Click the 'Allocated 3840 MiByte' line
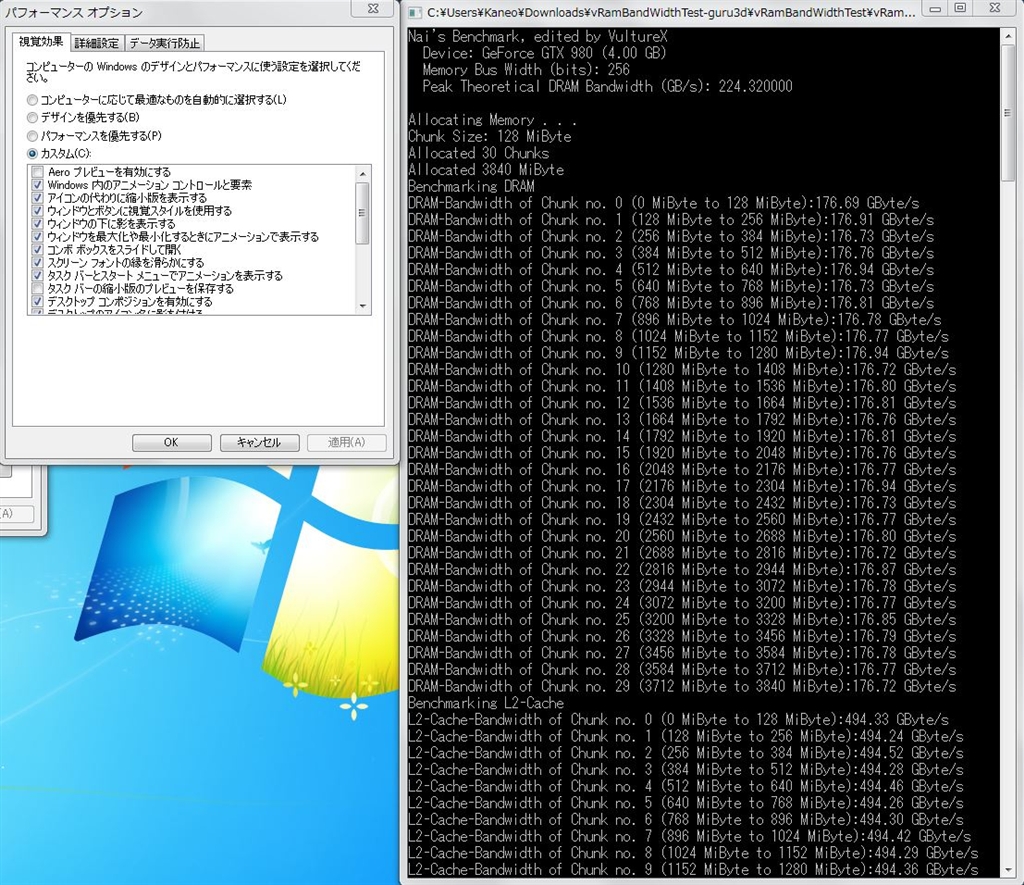This screenshot has width=1024, height=885. (486, 170)
